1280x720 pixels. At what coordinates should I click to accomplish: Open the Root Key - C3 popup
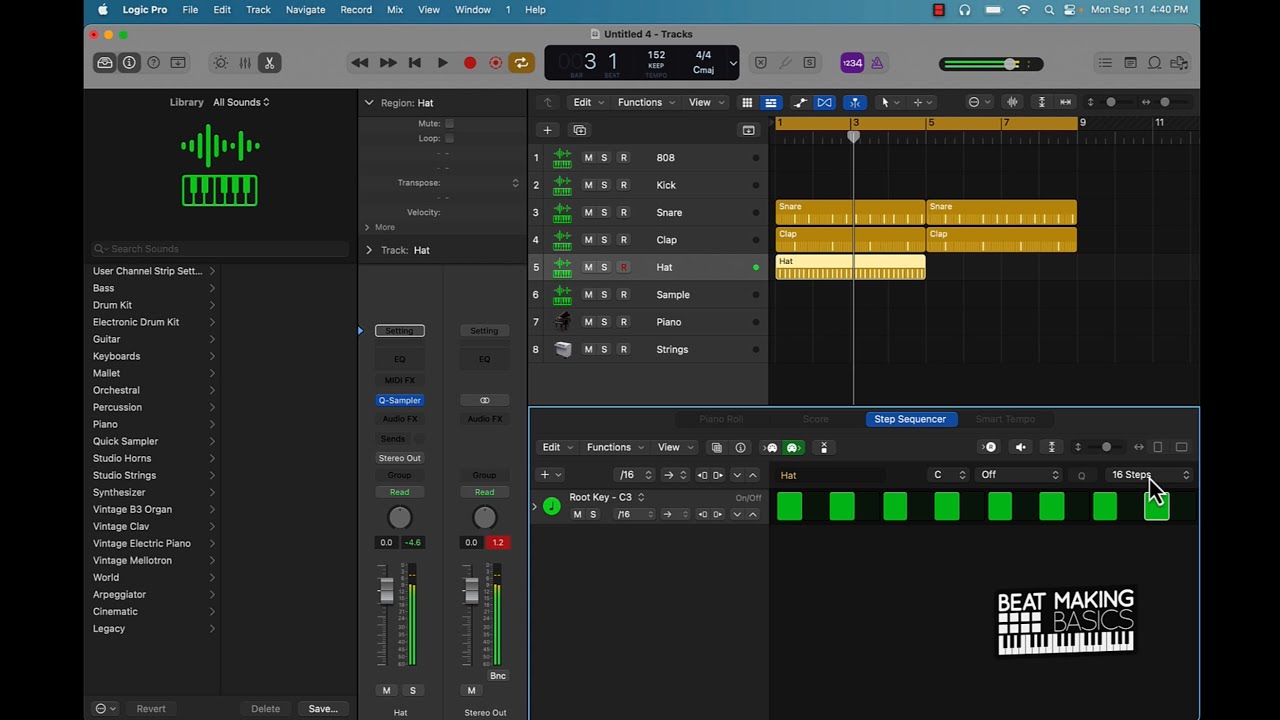tap(607, 497)
